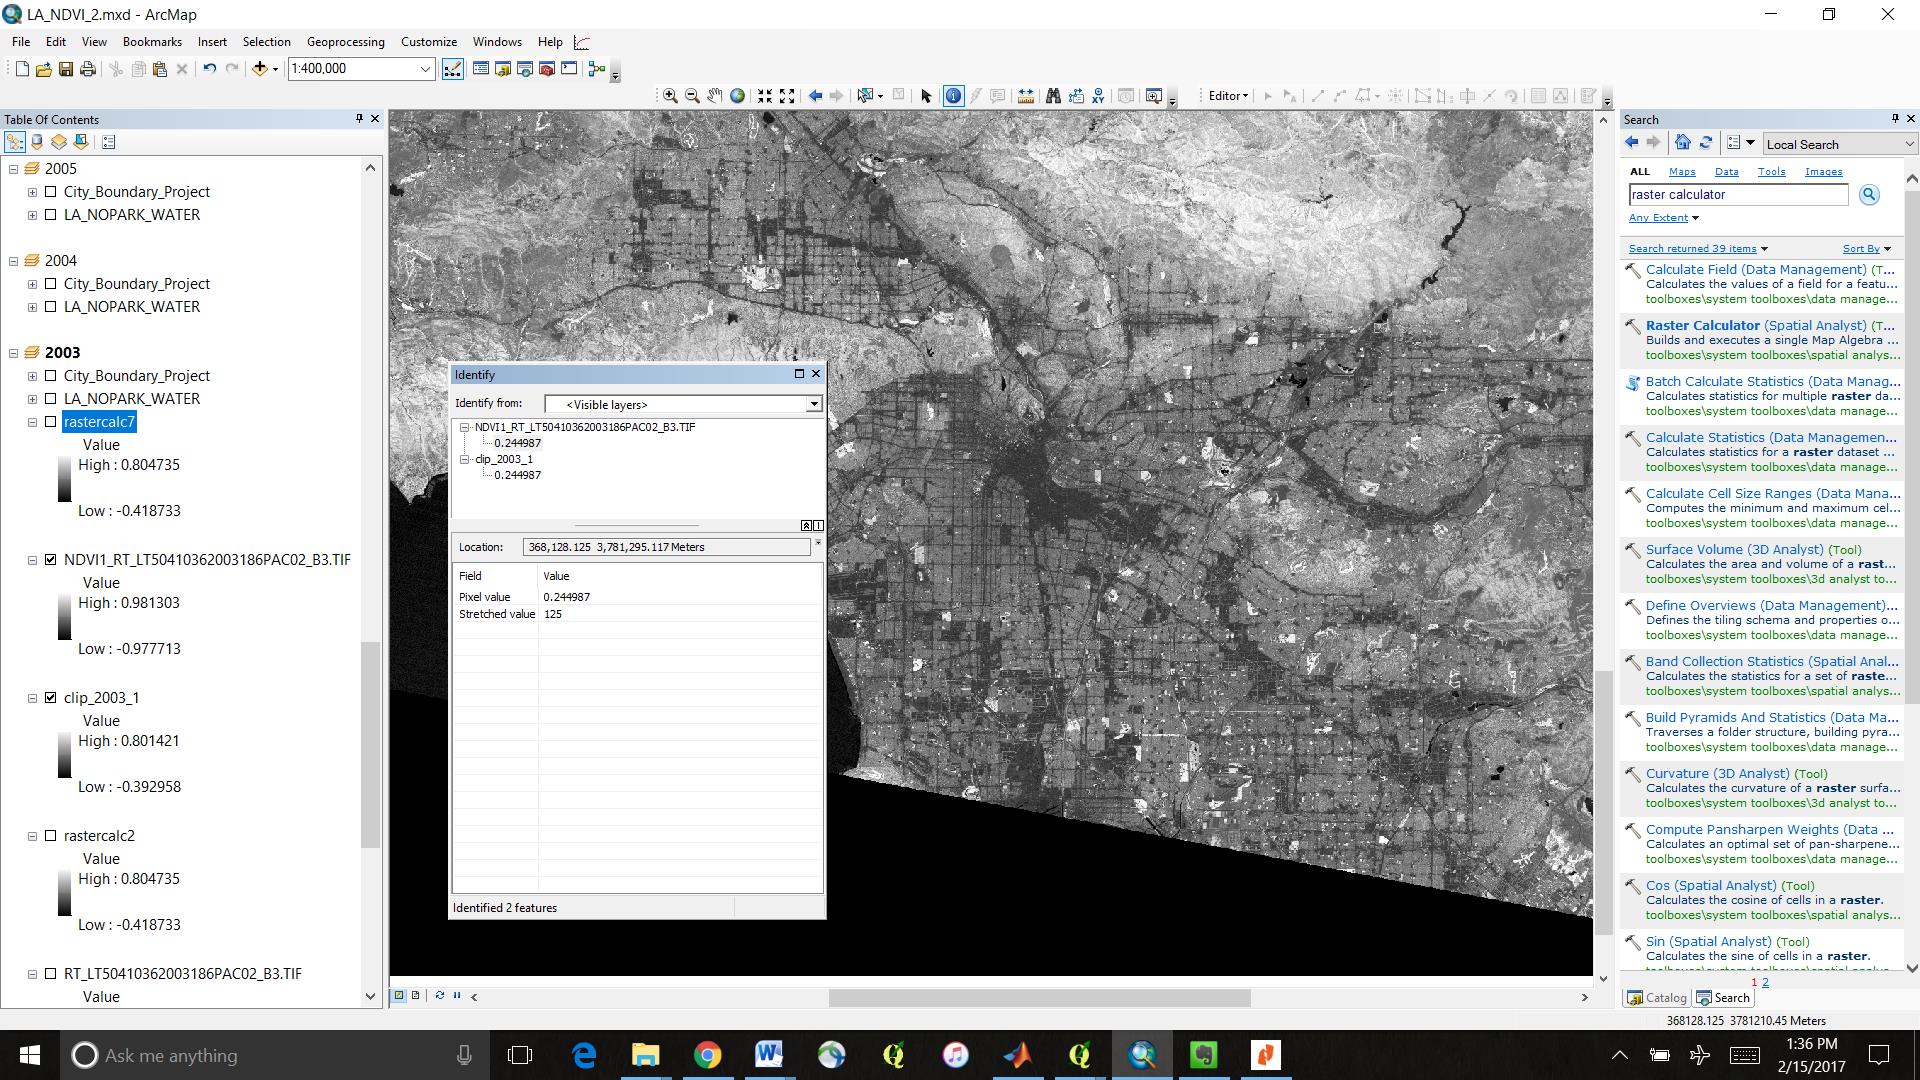Go to Search home icon
The image size is (1920, 1080).
click(x=1683, y=143)
